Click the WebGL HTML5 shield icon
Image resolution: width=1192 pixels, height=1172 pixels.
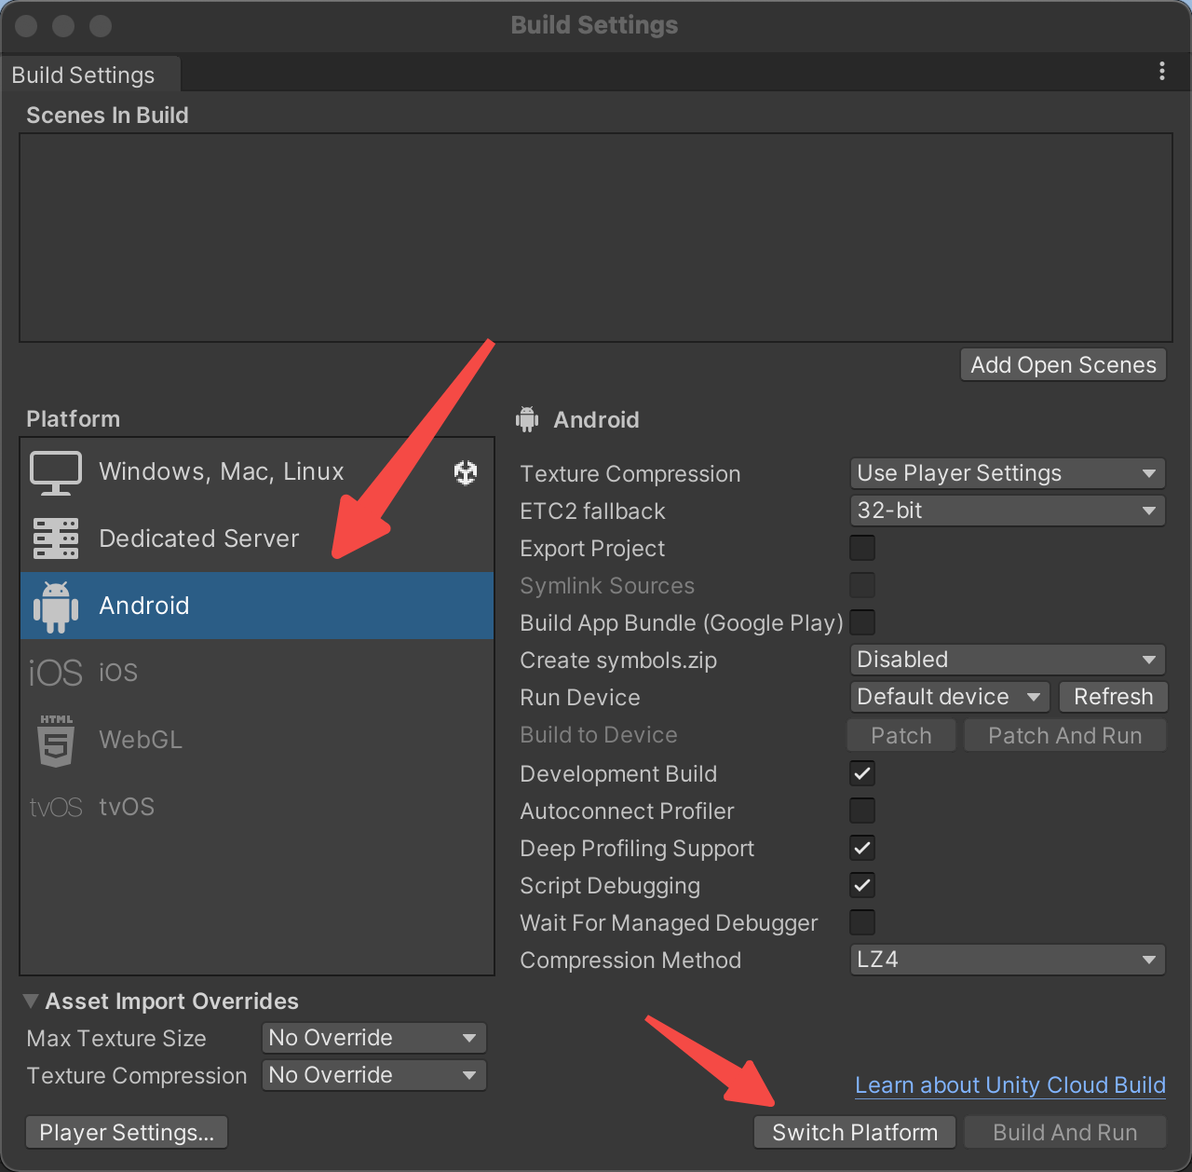[x=56, y=740]
